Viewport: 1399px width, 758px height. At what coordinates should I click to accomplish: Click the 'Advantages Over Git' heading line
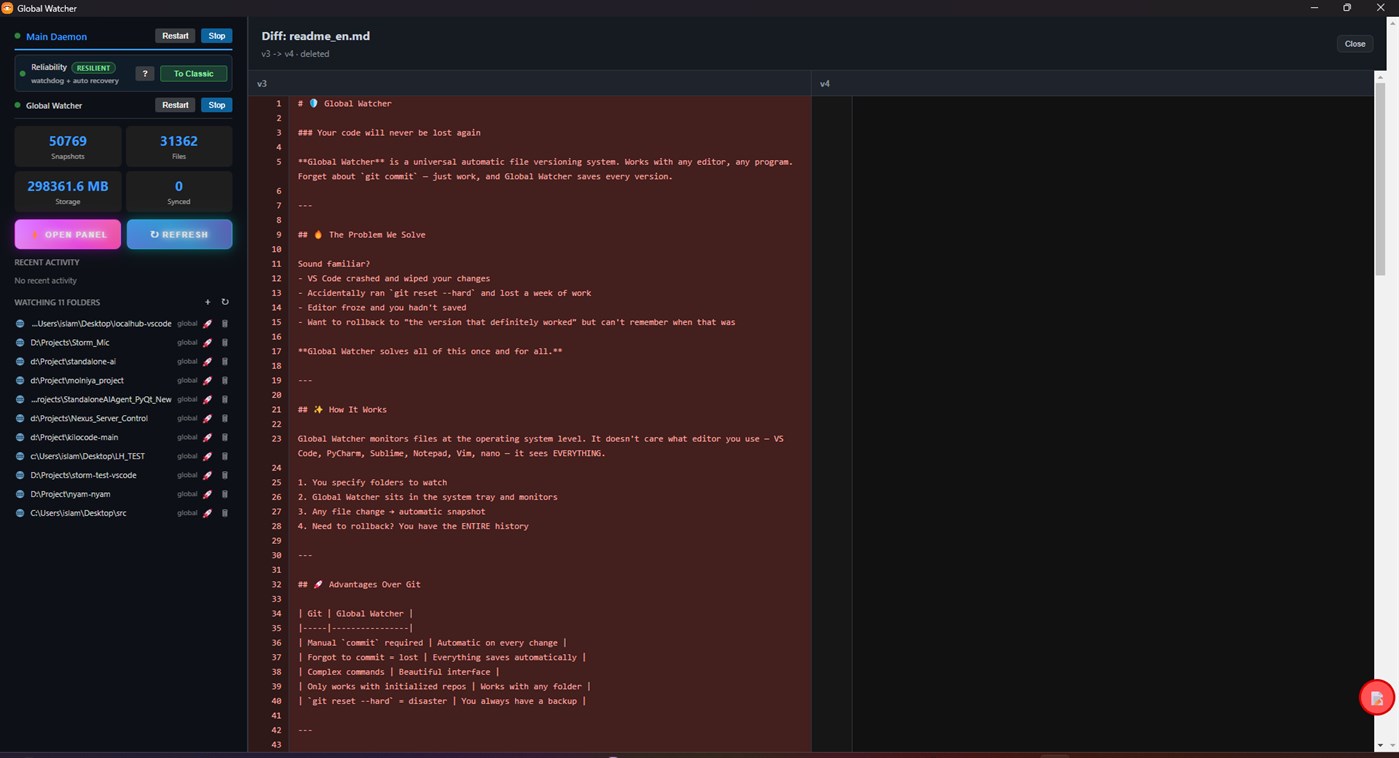pos(359,585)
